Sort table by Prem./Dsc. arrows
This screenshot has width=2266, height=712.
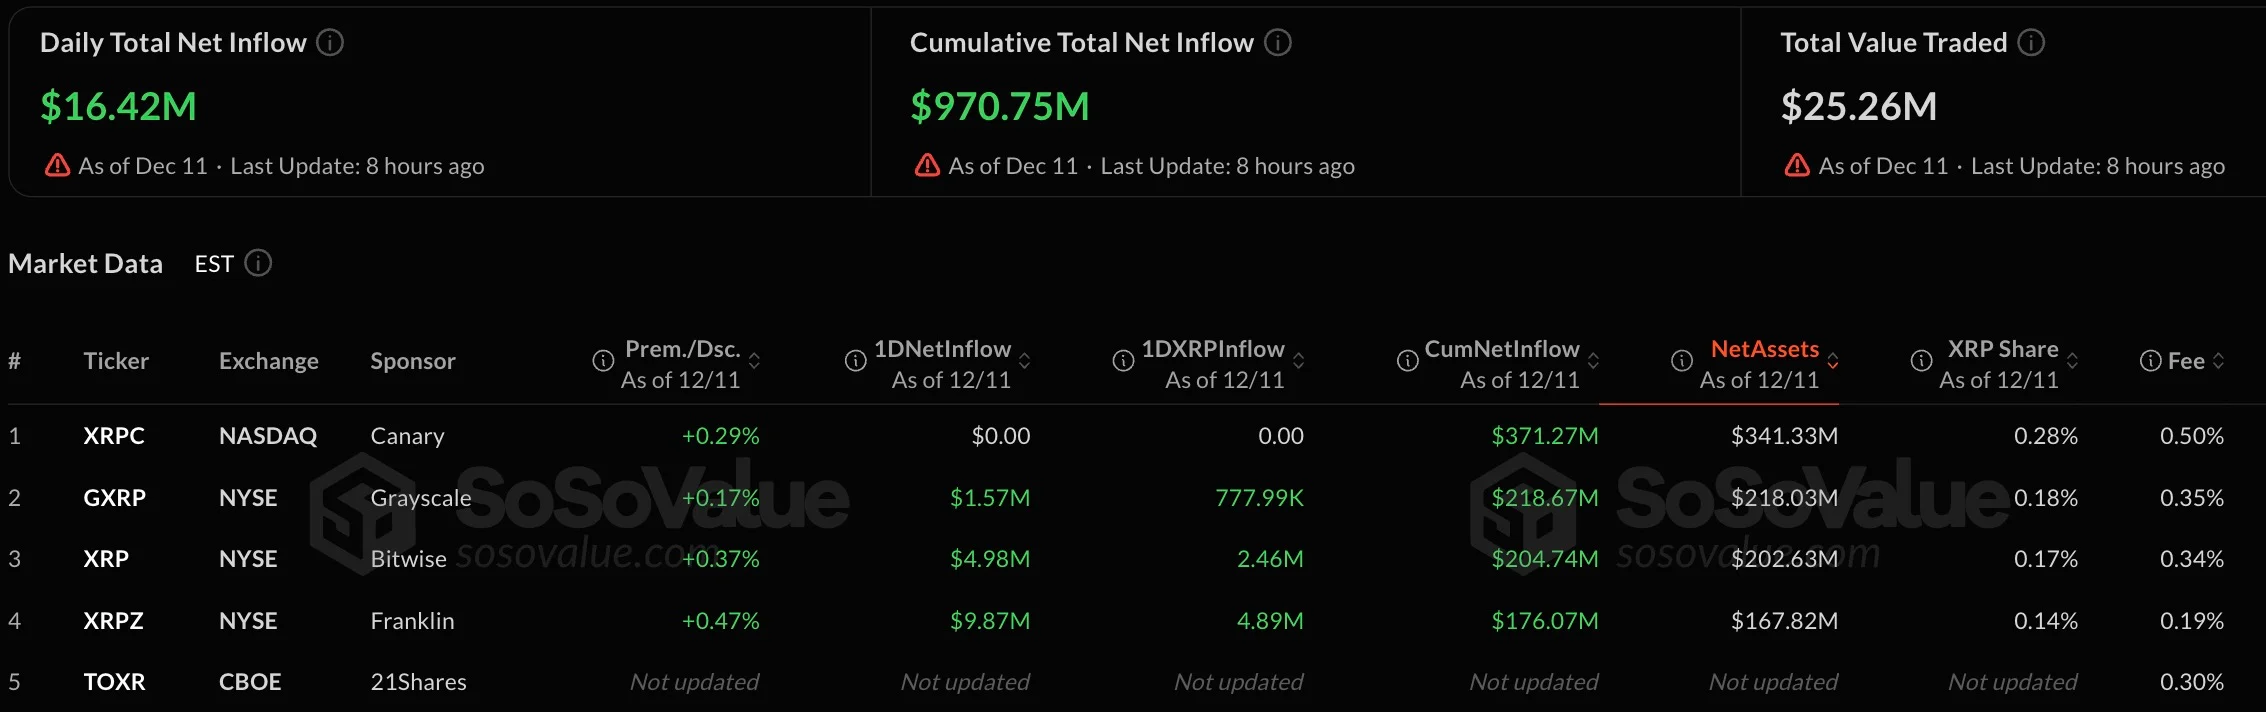coord(755,361)
